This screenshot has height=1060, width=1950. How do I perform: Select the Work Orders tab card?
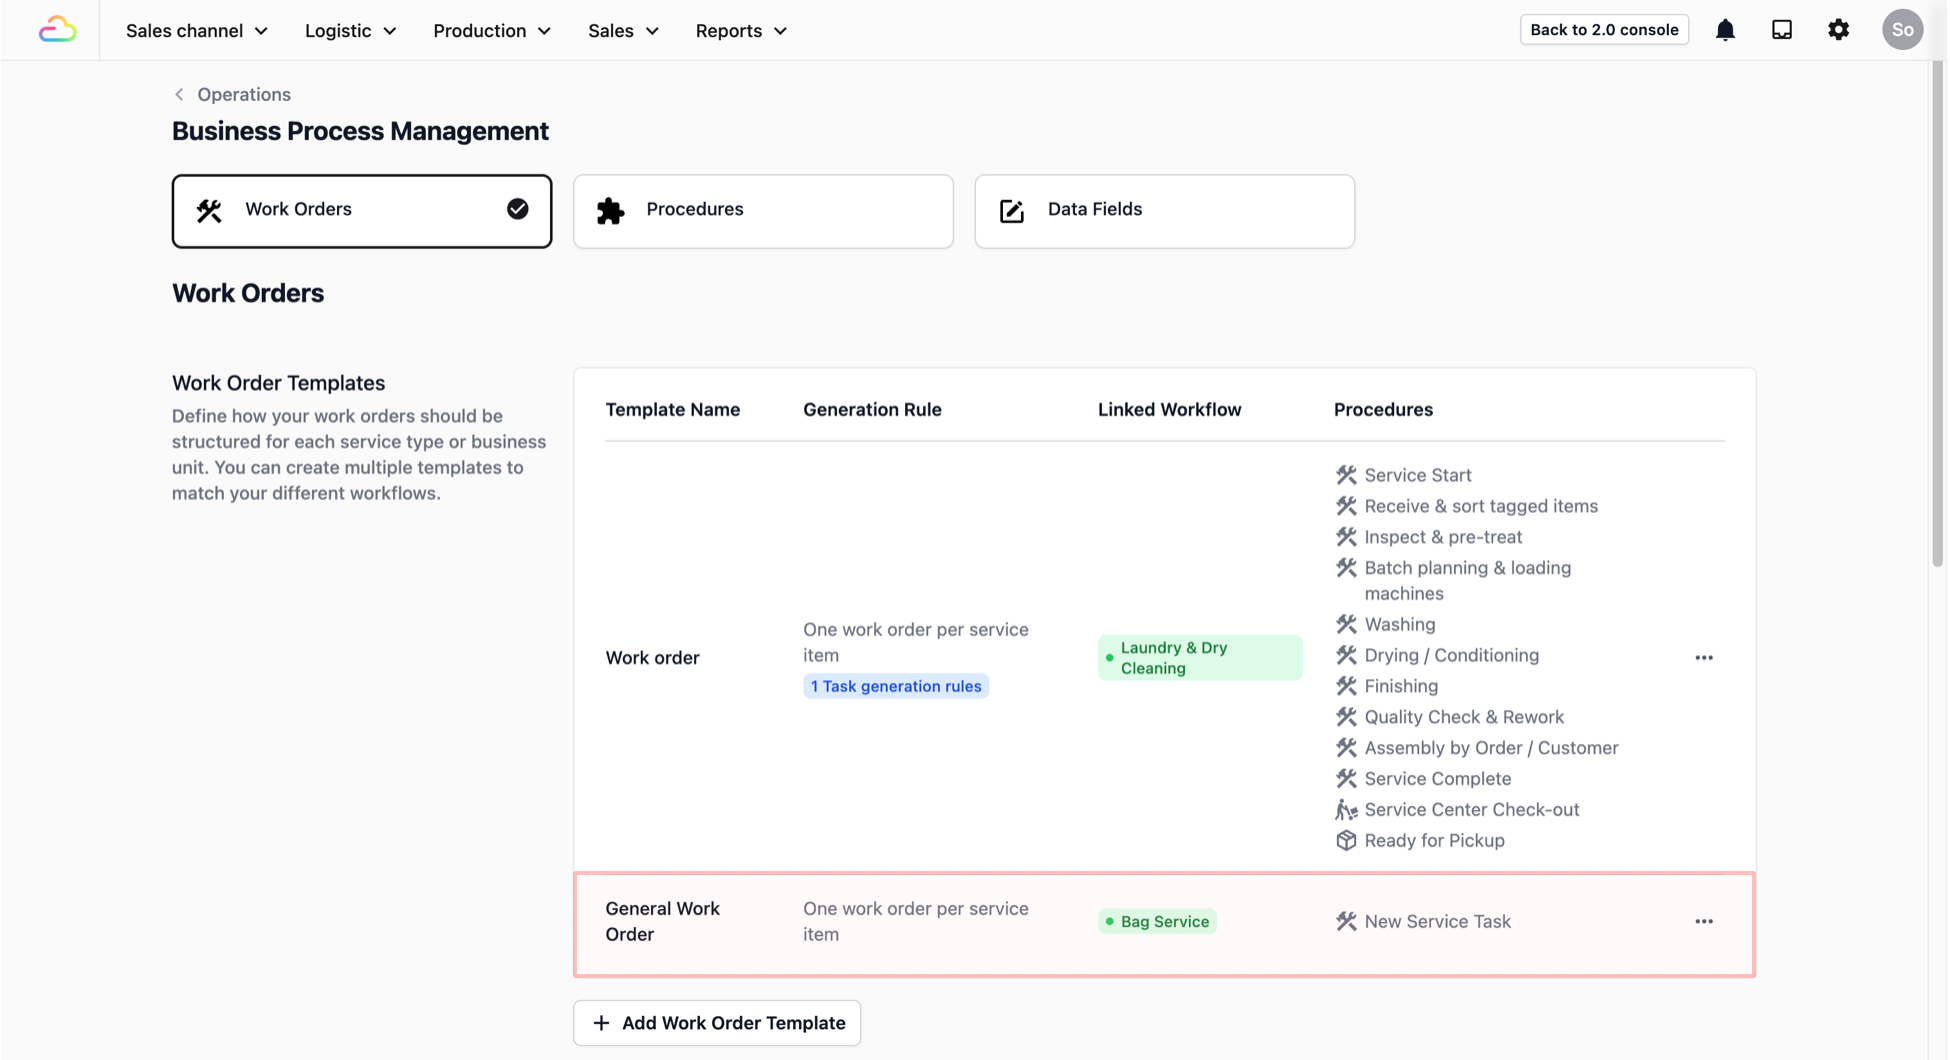coord(362,211)
